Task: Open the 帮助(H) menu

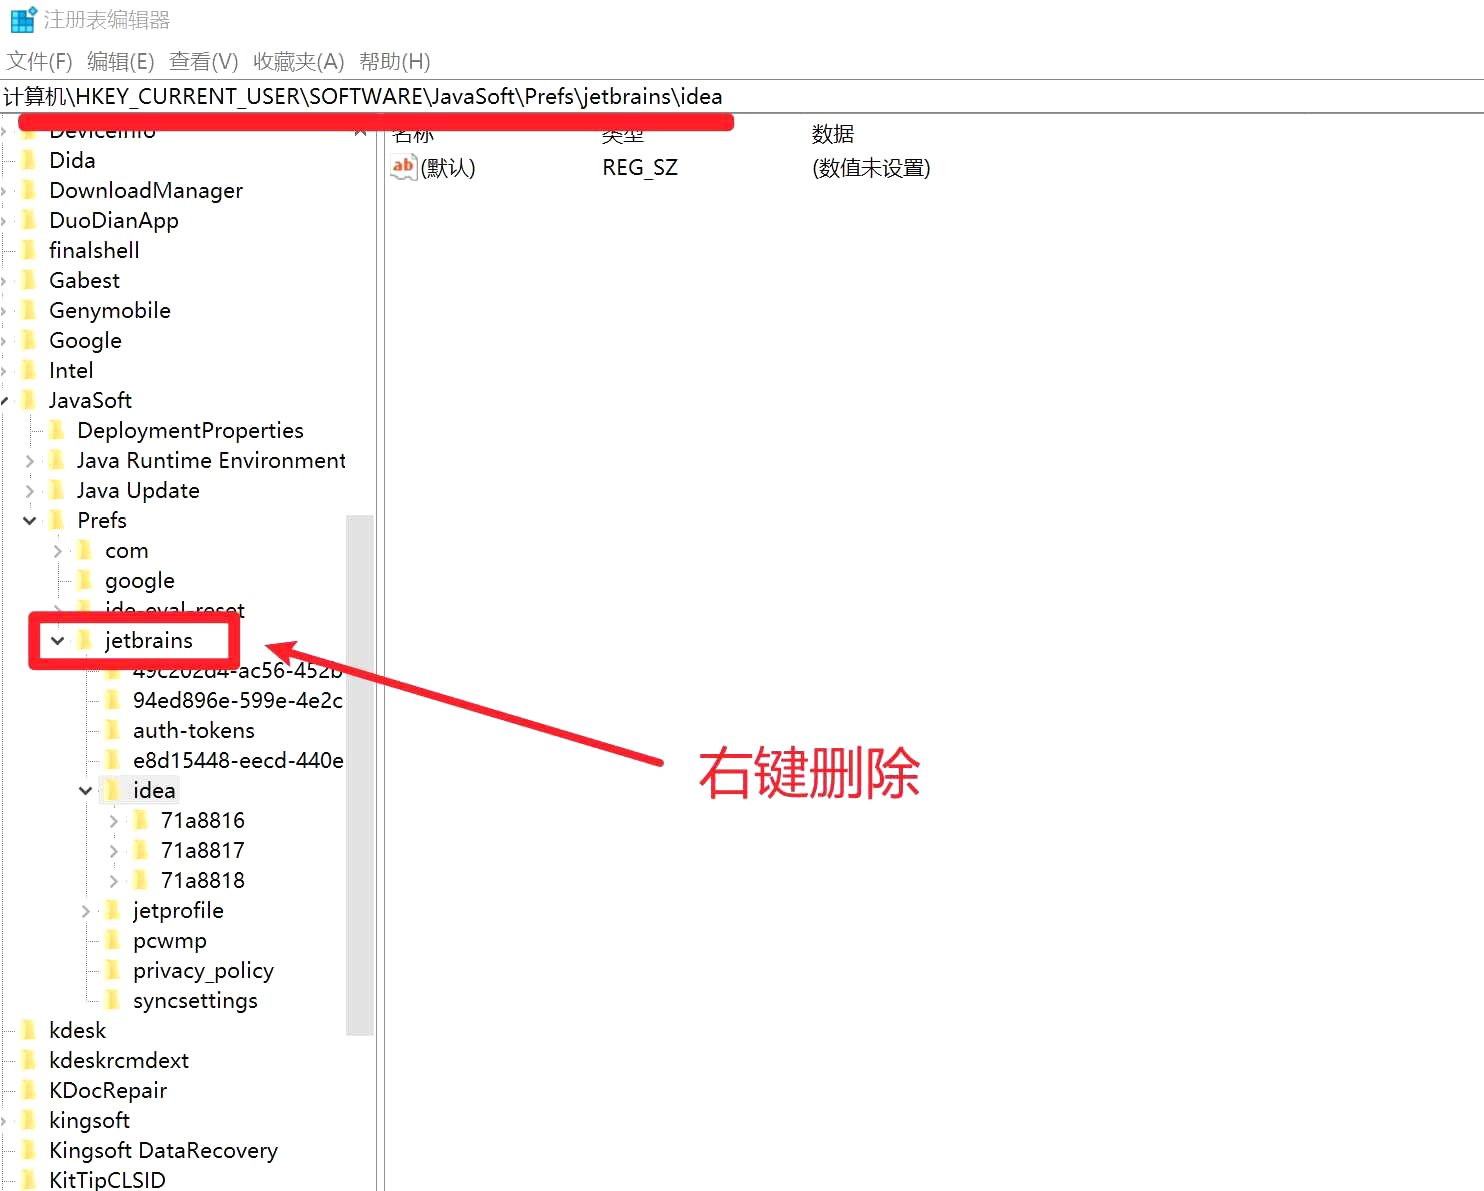Action: (x=395, y=62)
